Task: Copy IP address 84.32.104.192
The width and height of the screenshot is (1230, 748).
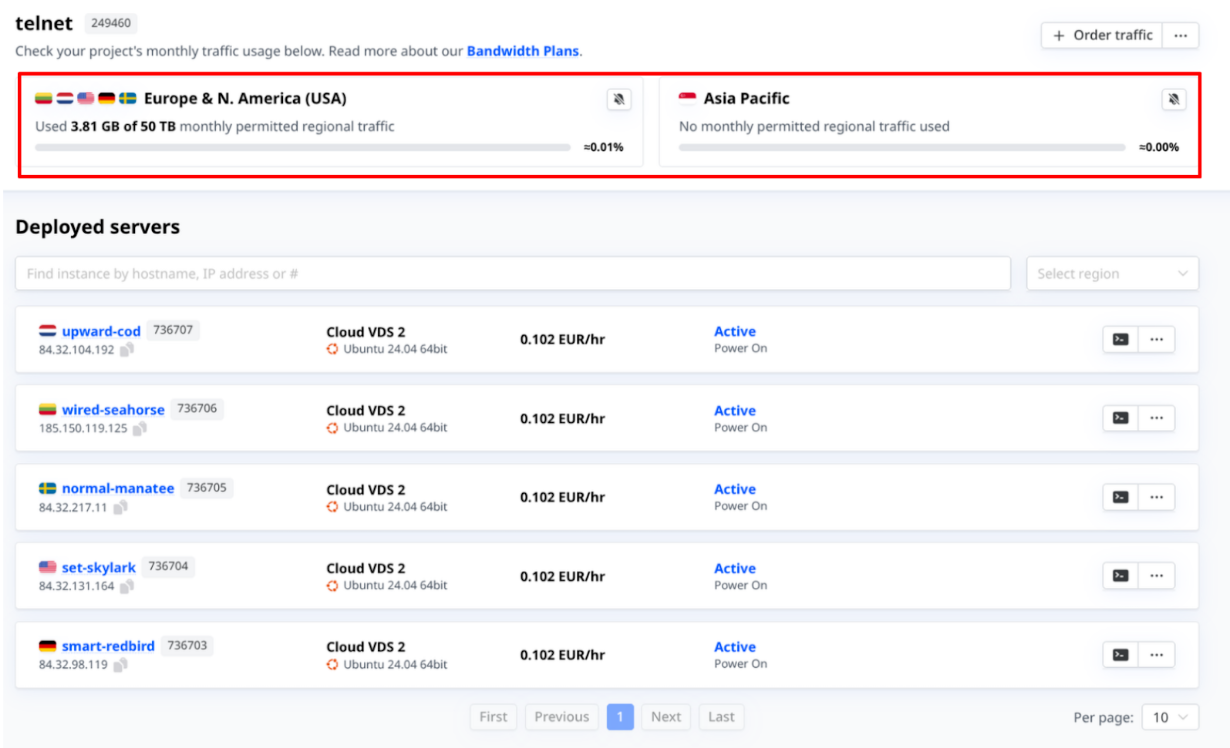Action: 128,350
